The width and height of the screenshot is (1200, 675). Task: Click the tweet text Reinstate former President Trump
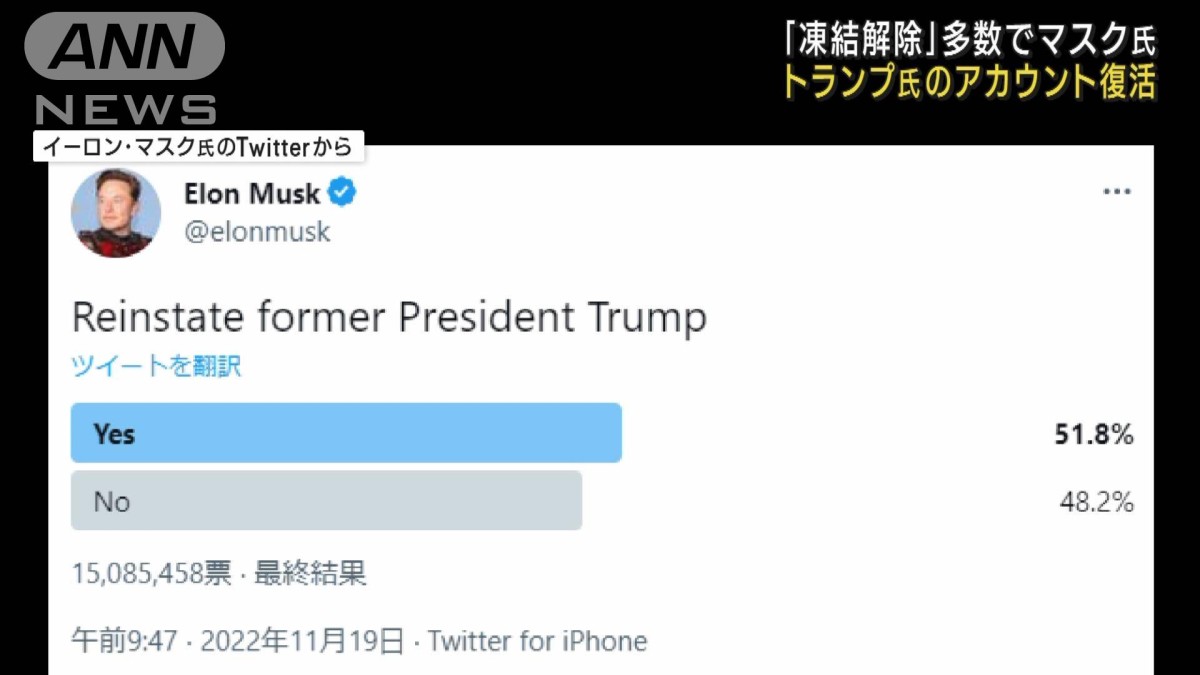(389, 317)
